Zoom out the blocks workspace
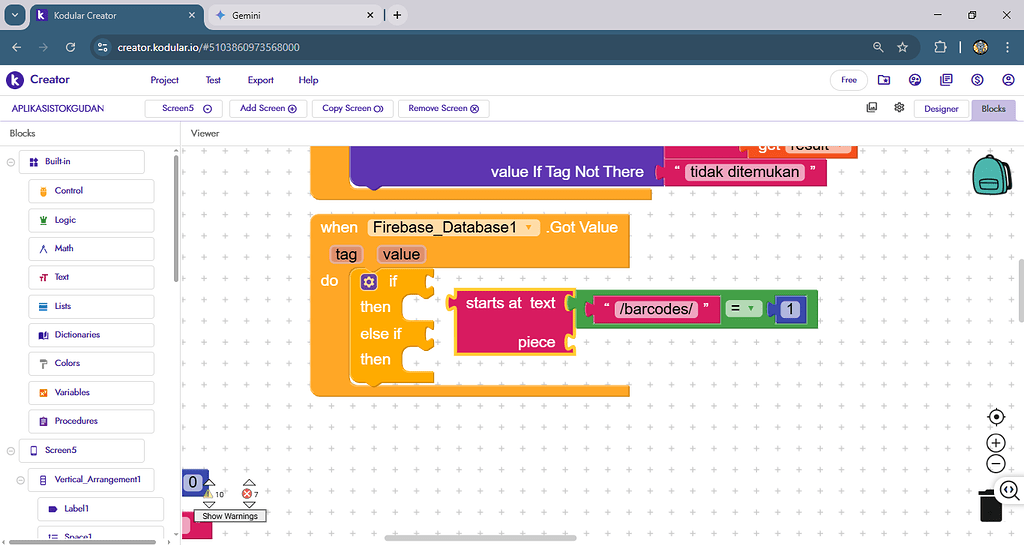The height and width of the screenshot is (545, 1024). (x=995, y=464)
